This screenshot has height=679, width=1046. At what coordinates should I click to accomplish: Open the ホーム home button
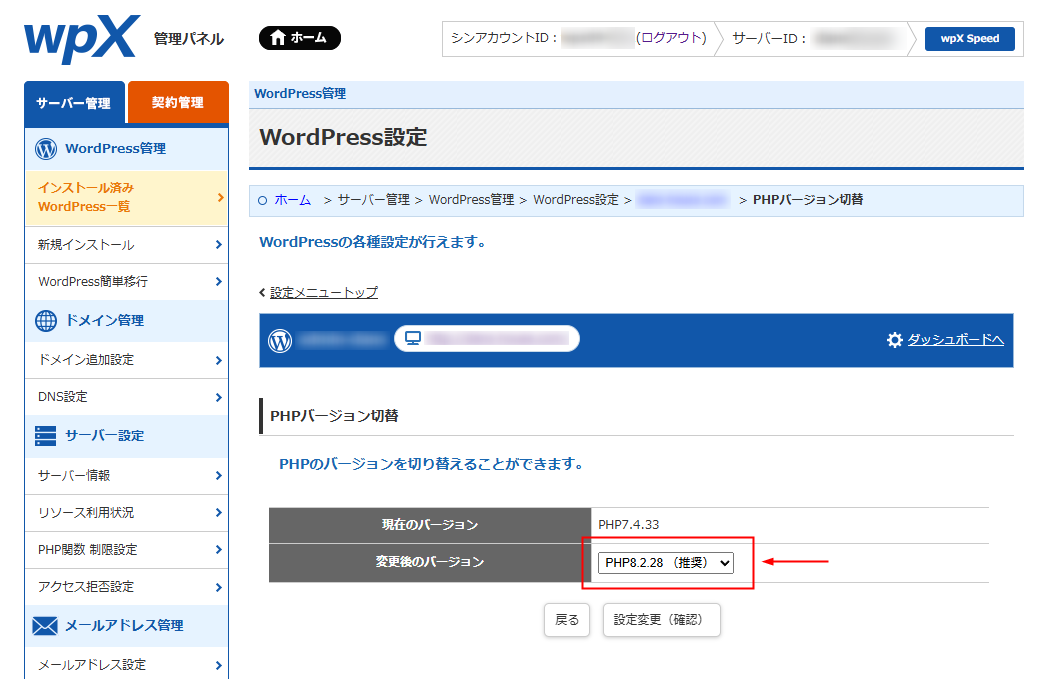pos(300,38)
